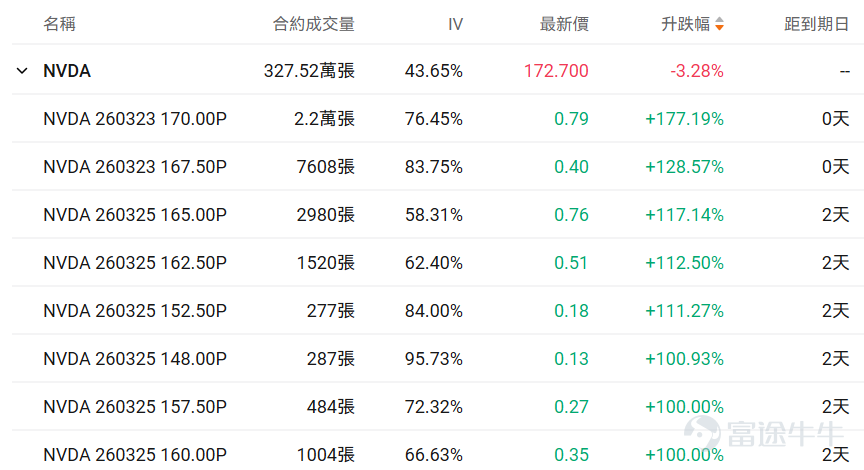Click NVDA change -3.28%
864x470 pixels.
[x=696, y=71]
